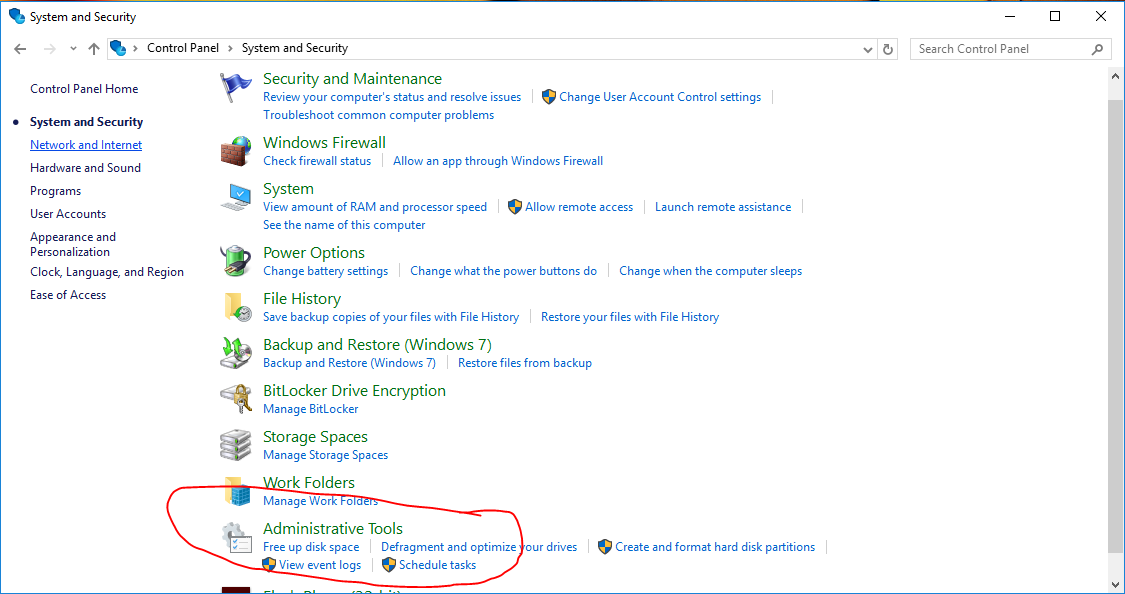Expand chevron before Control Panel breadcrumb
The image size is (1125, 594).
(136, 48)
